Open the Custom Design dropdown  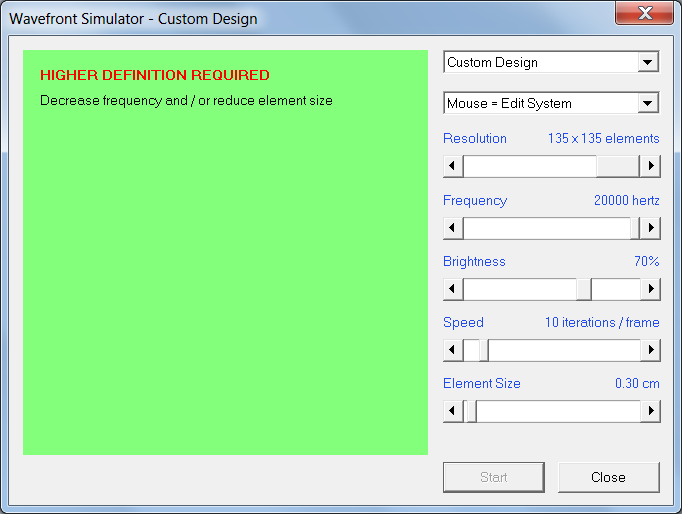click(551, 62)
